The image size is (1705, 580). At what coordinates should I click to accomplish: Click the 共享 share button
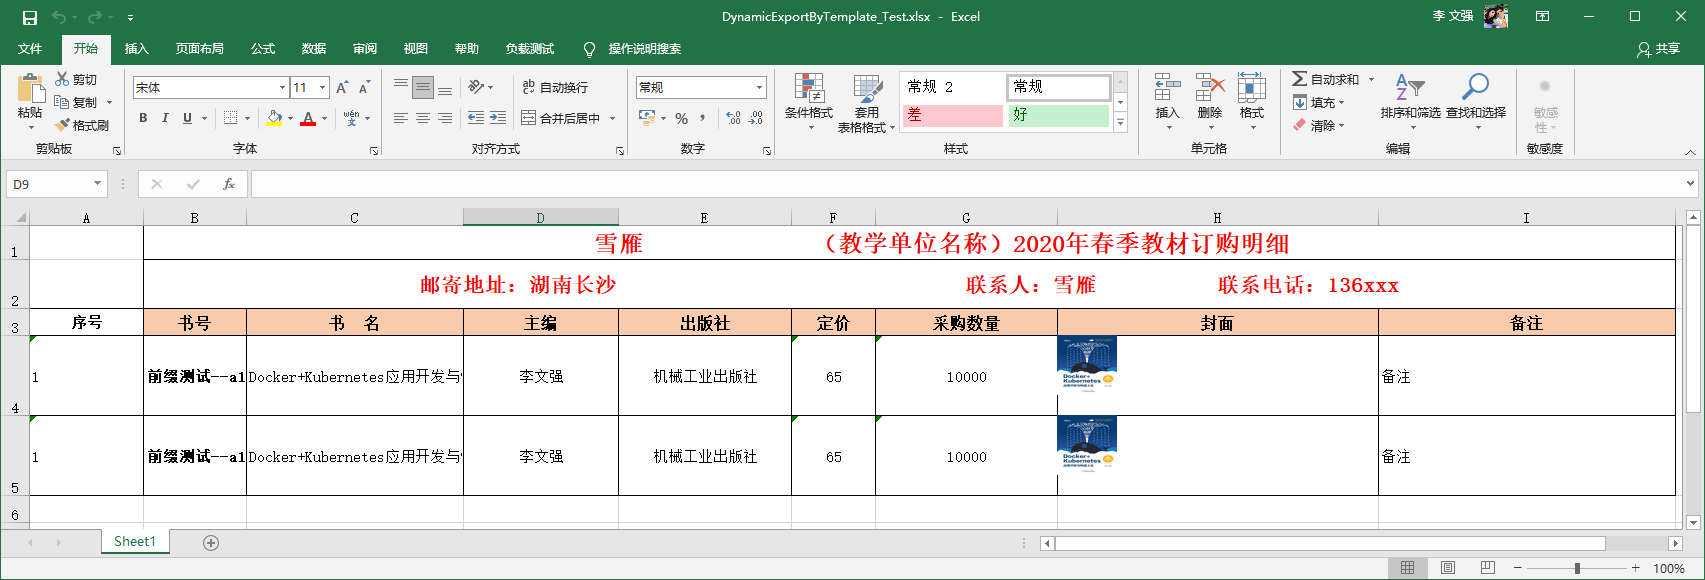click(x=1658, y=49)
